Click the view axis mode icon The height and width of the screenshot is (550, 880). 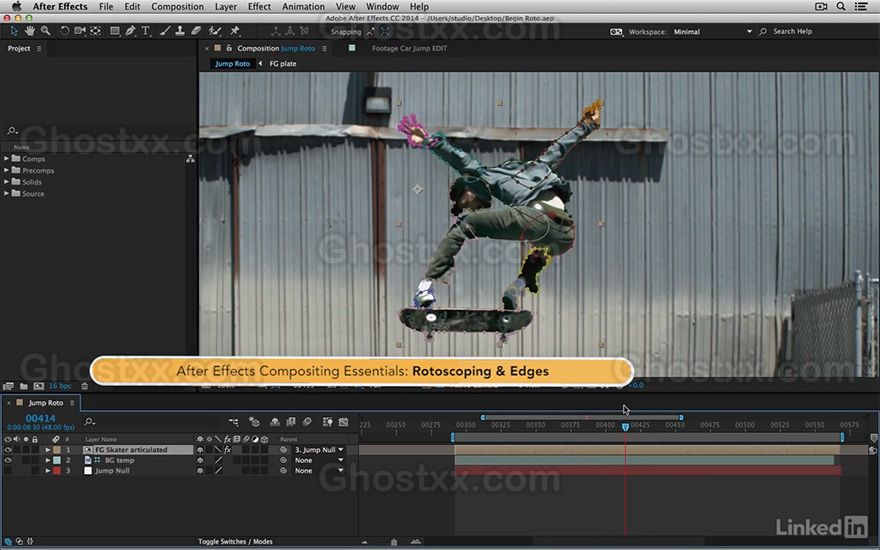point(305,31)
